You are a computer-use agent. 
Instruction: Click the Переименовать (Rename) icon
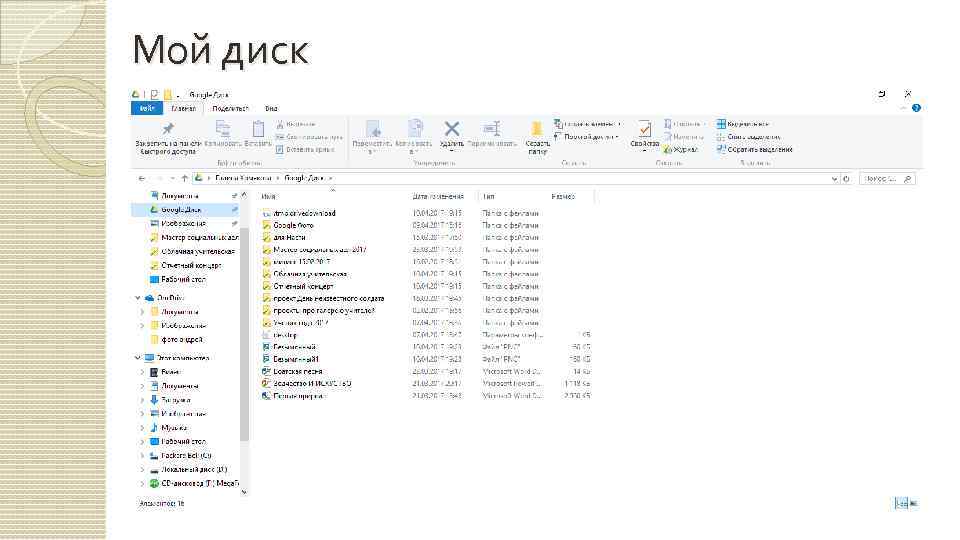[x=492, y=129]
